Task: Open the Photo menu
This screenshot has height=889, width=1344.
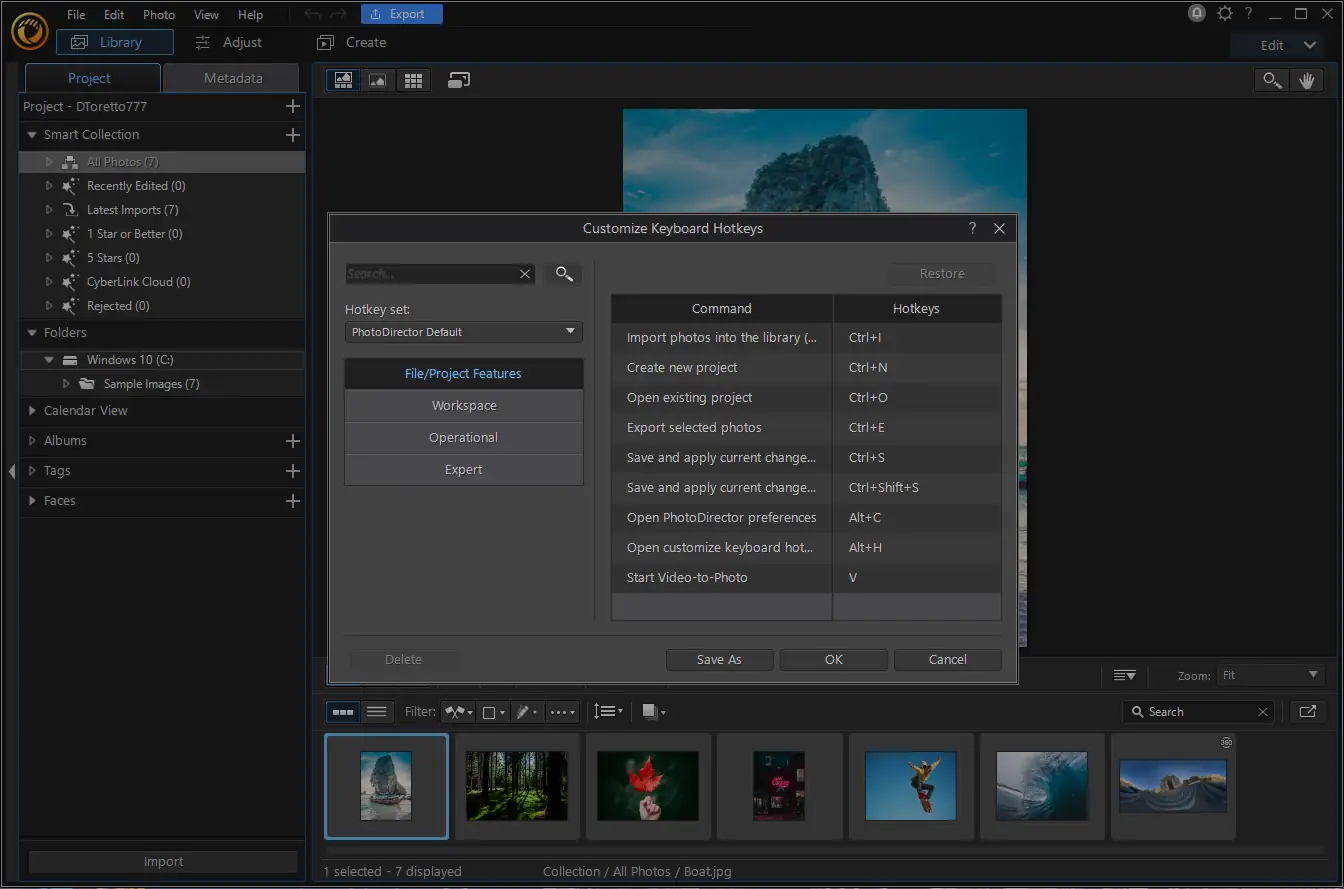Action: click(x=159, y=15)
